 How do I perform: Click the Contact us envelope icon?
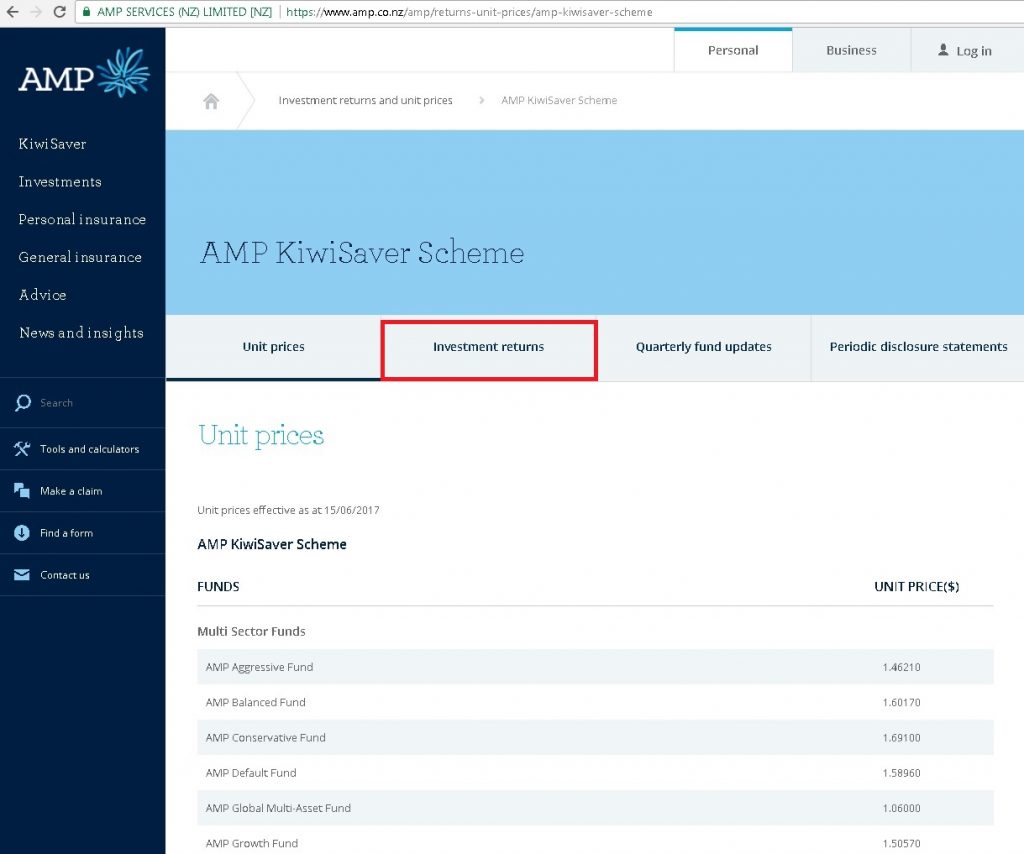(22, 575)
